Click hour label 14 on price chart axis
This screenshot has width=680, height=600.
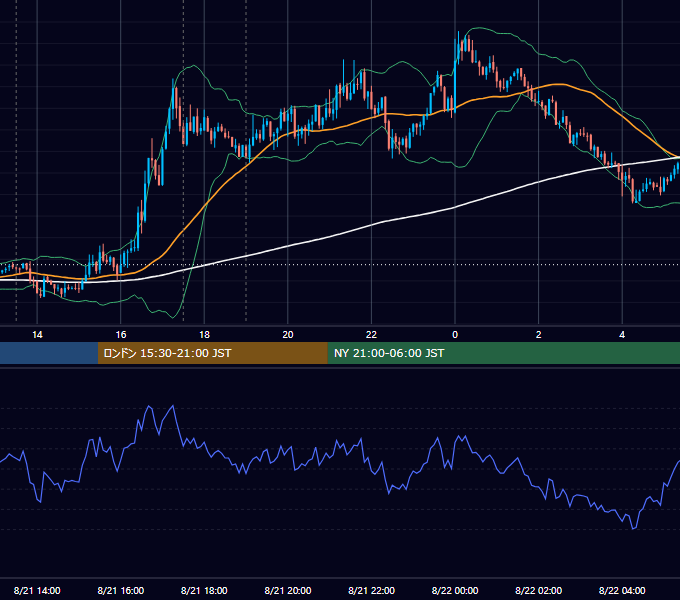point(37,334)
